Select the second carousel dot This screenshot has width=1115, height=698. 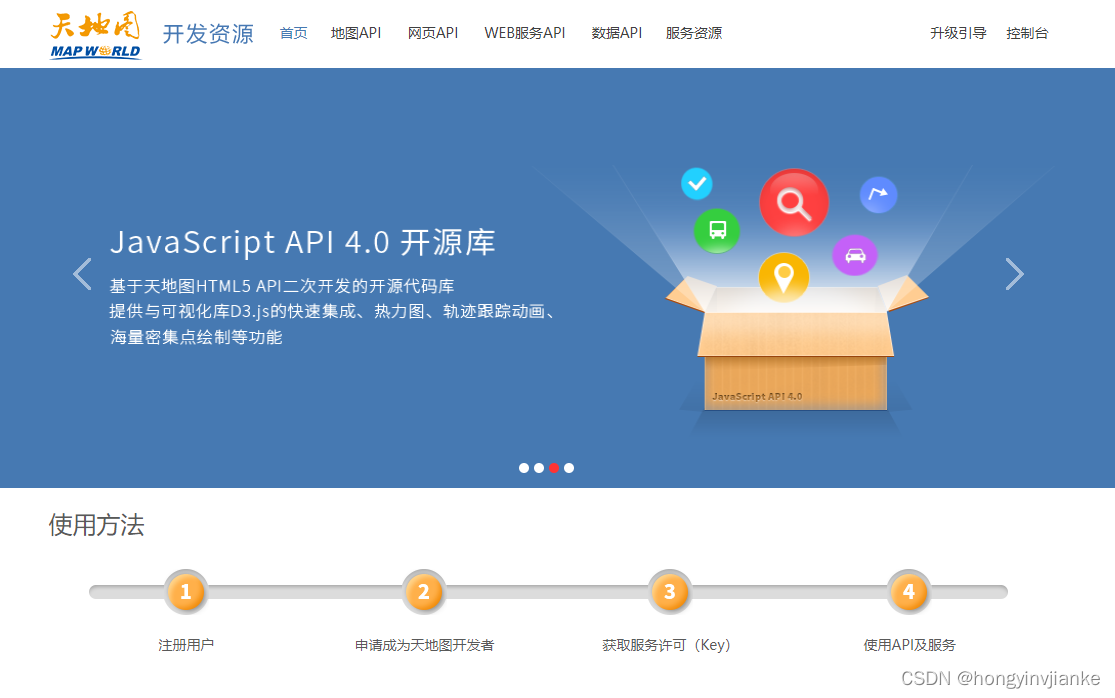point(539,468)
